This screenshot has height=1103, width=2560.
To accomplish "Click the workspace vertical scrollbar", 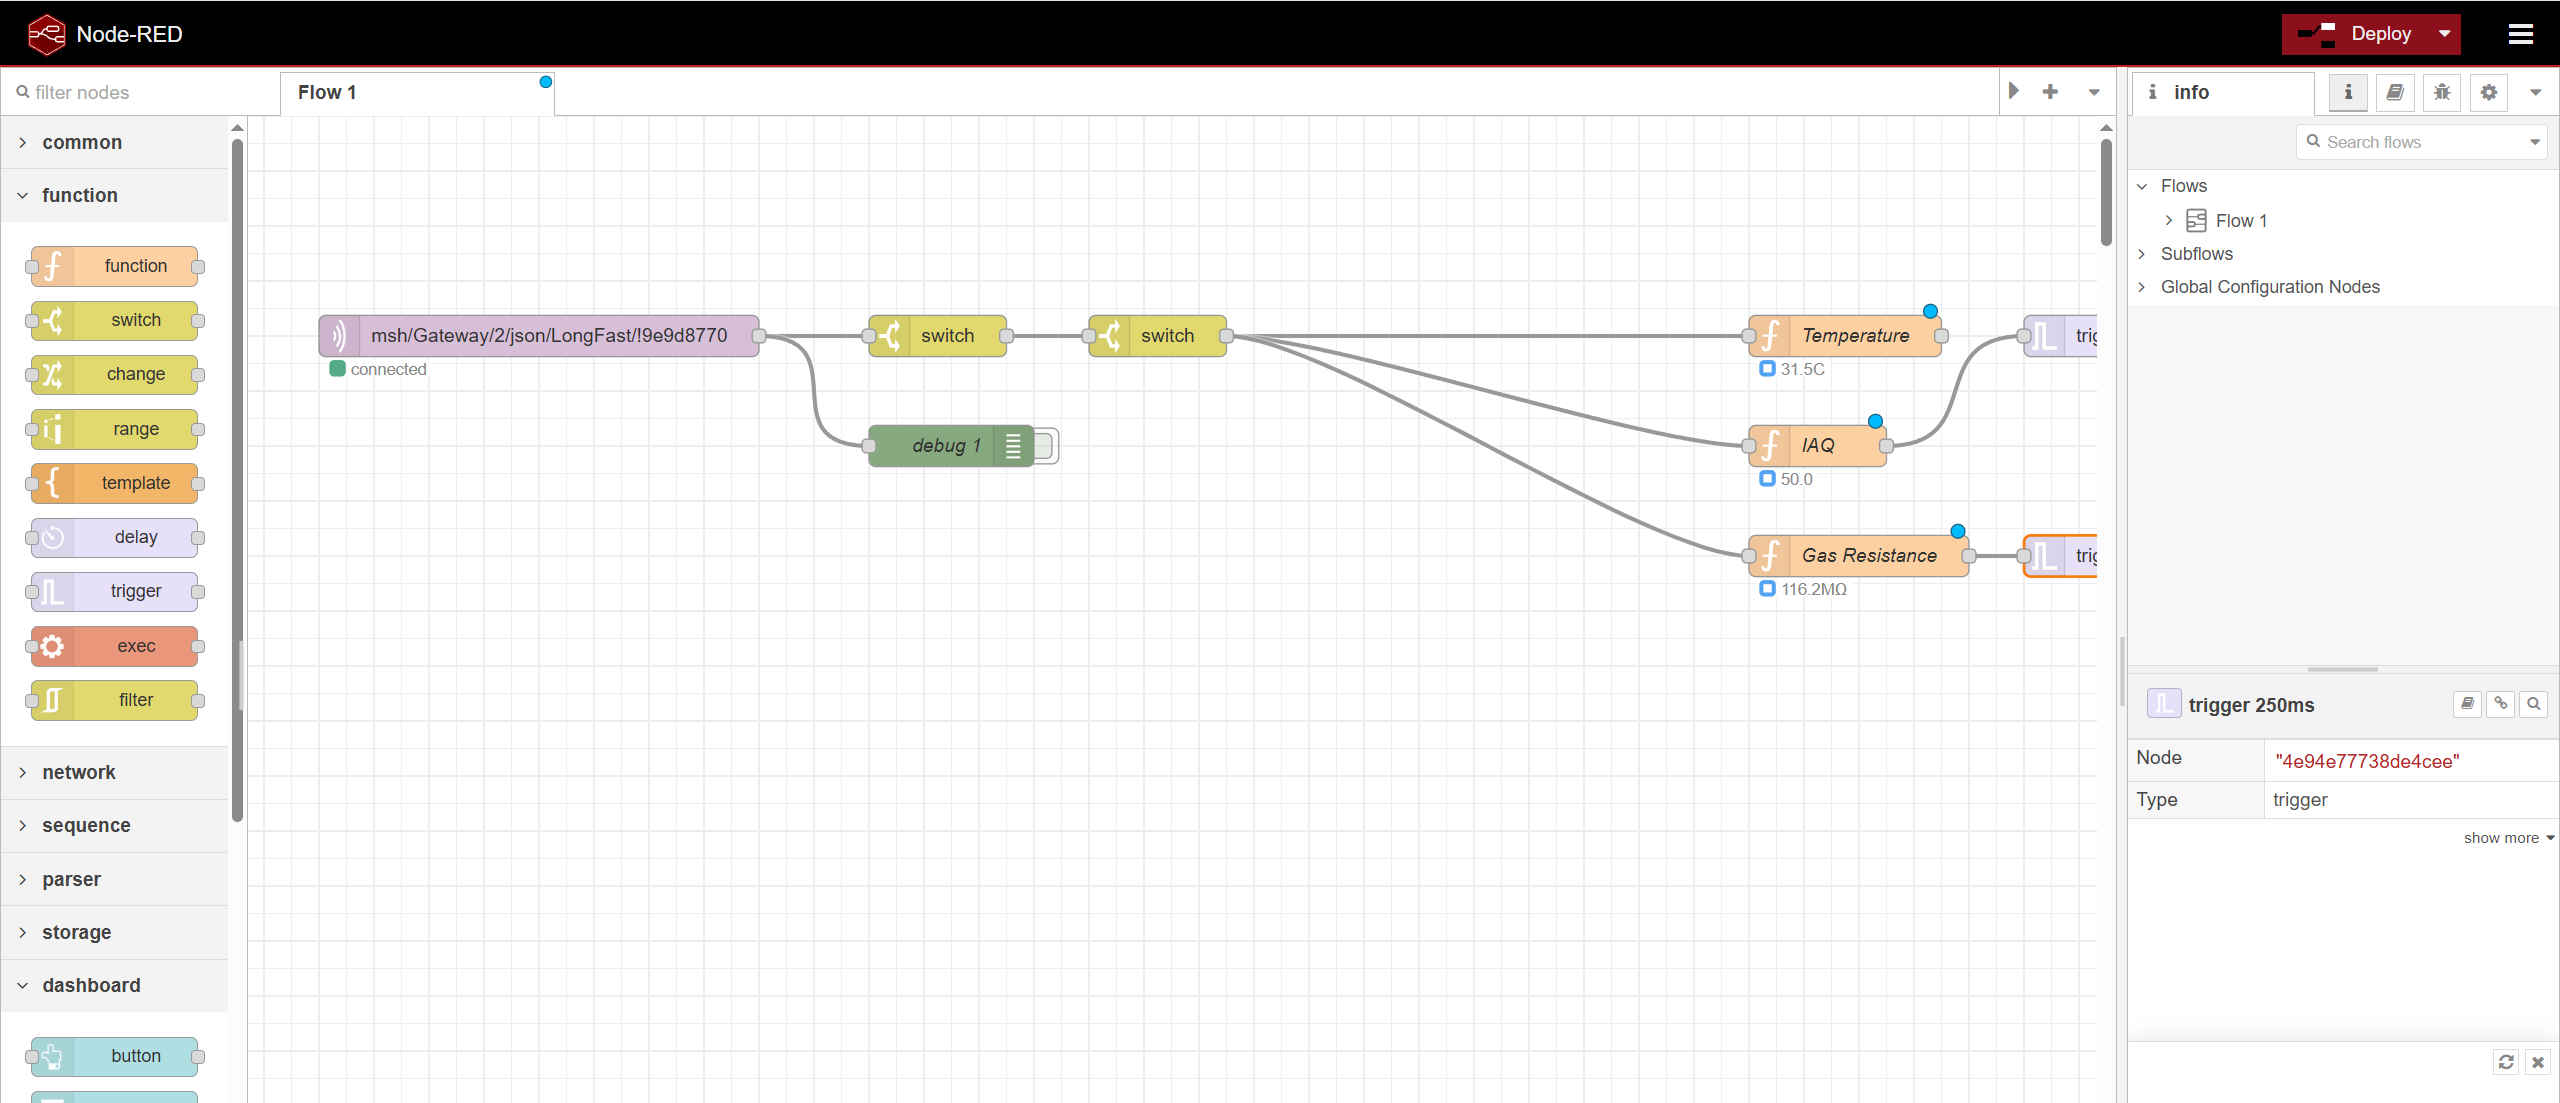I will 2106,190.
